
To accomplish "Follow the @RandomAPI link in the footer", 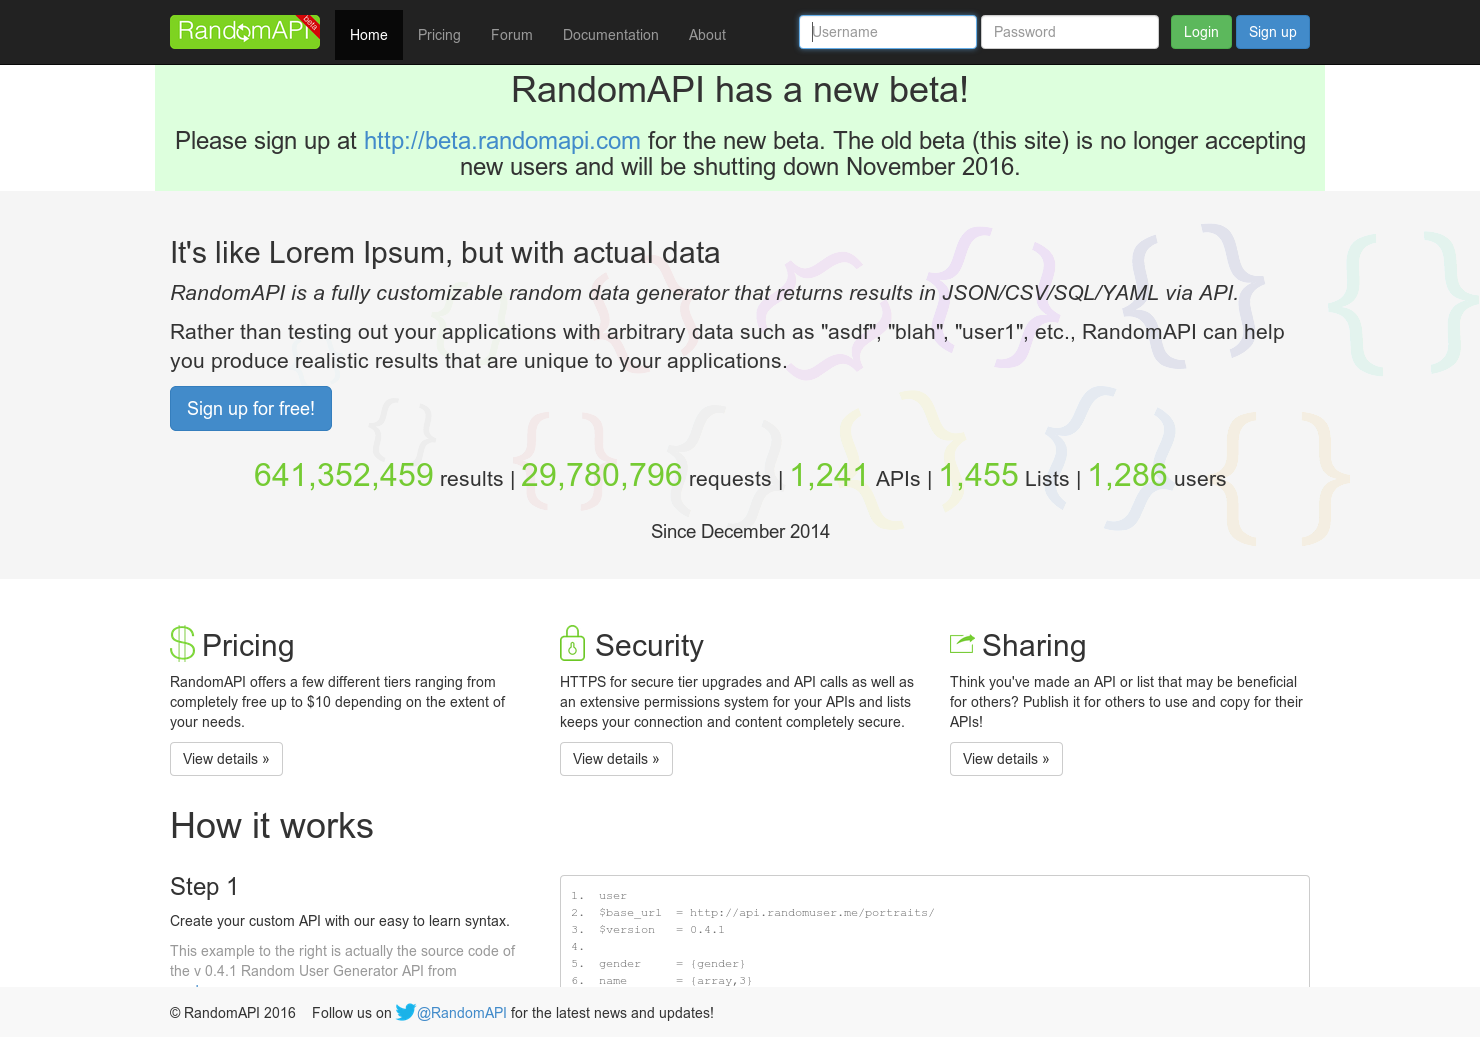I will pos(461,1013).
